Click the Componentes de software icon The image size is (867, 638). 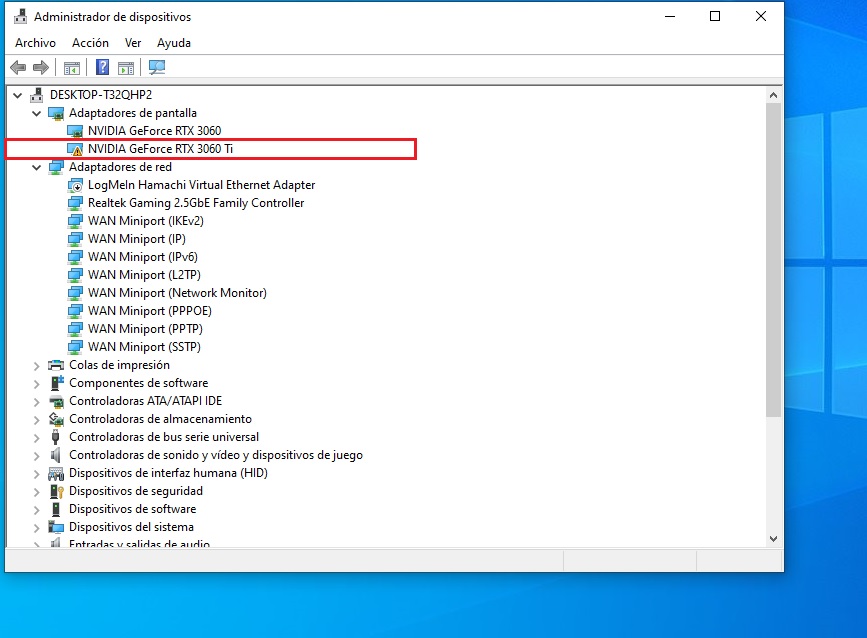56,383
